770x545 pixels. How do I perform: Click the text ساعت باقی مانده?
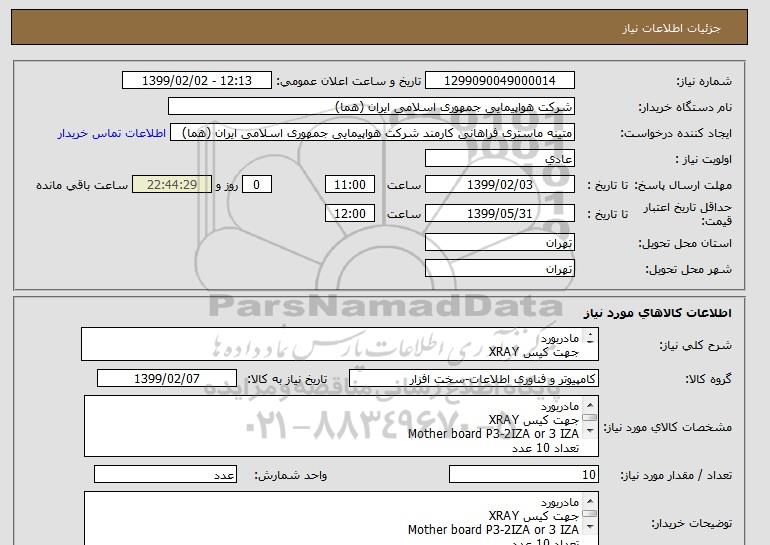click(82, 185)
